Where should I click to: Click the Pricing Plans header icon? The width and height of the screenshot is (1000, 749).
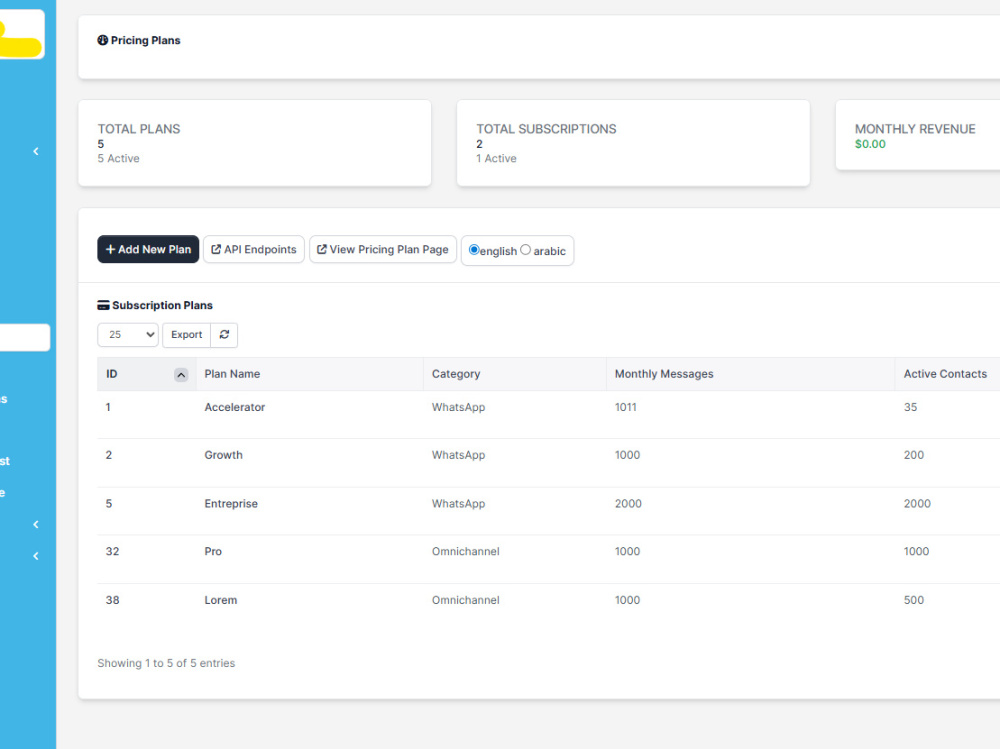tap(103, 40)
